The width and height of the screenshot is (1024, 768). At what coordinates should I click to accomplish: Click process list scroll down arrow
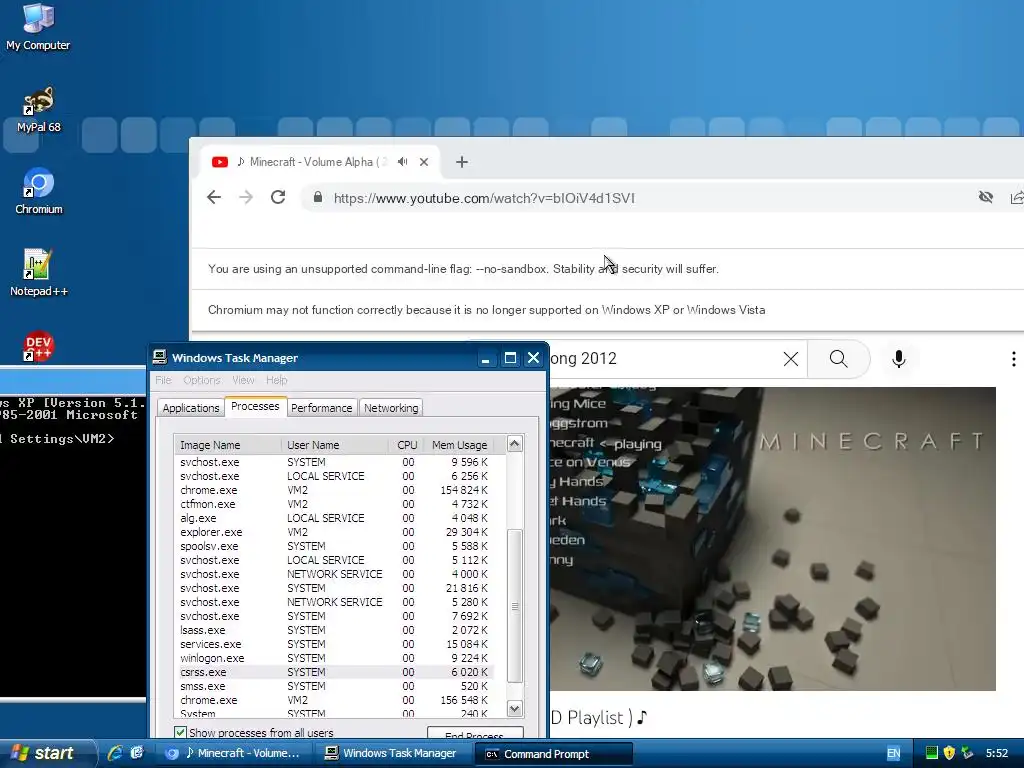click(515, 709)
